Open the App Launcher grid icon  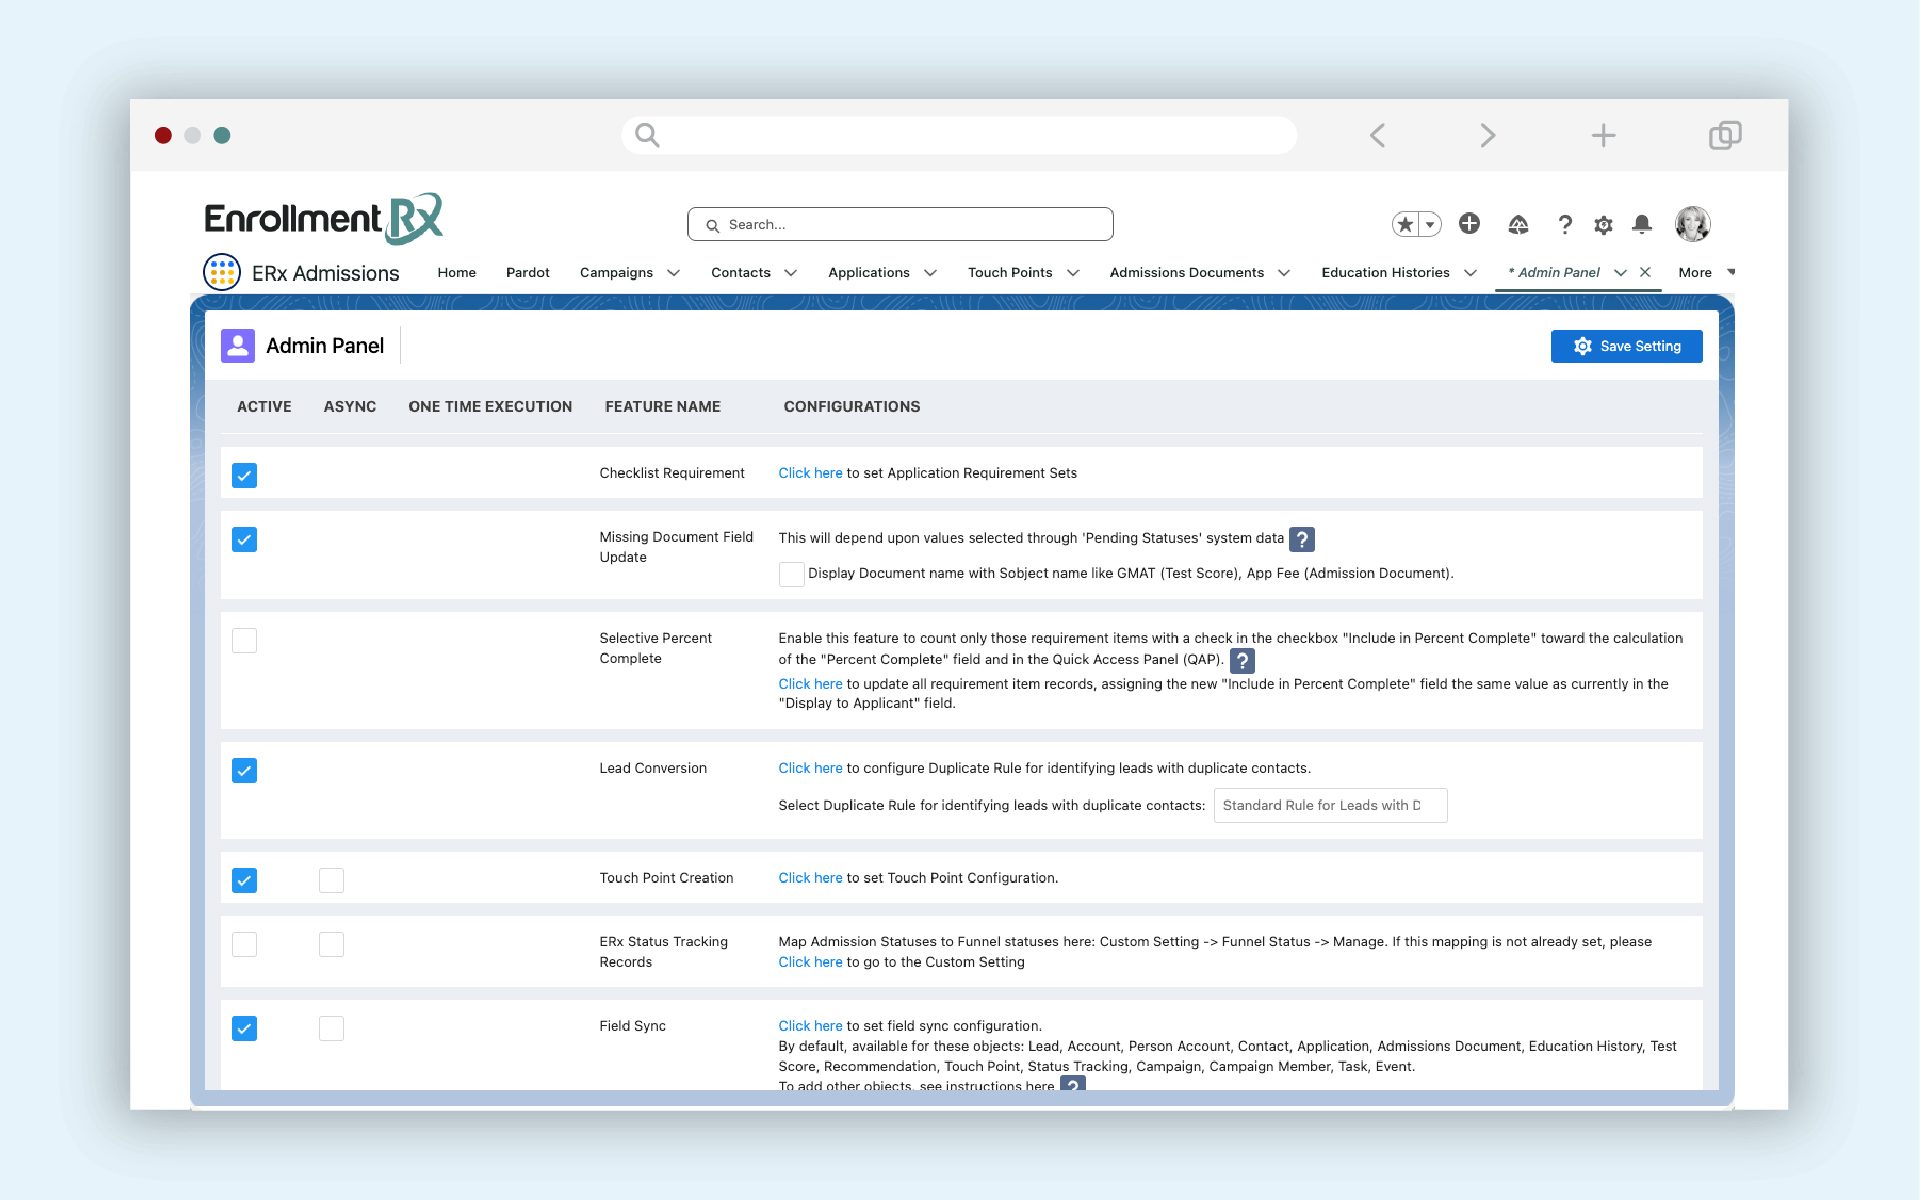[x=221, y=272]
